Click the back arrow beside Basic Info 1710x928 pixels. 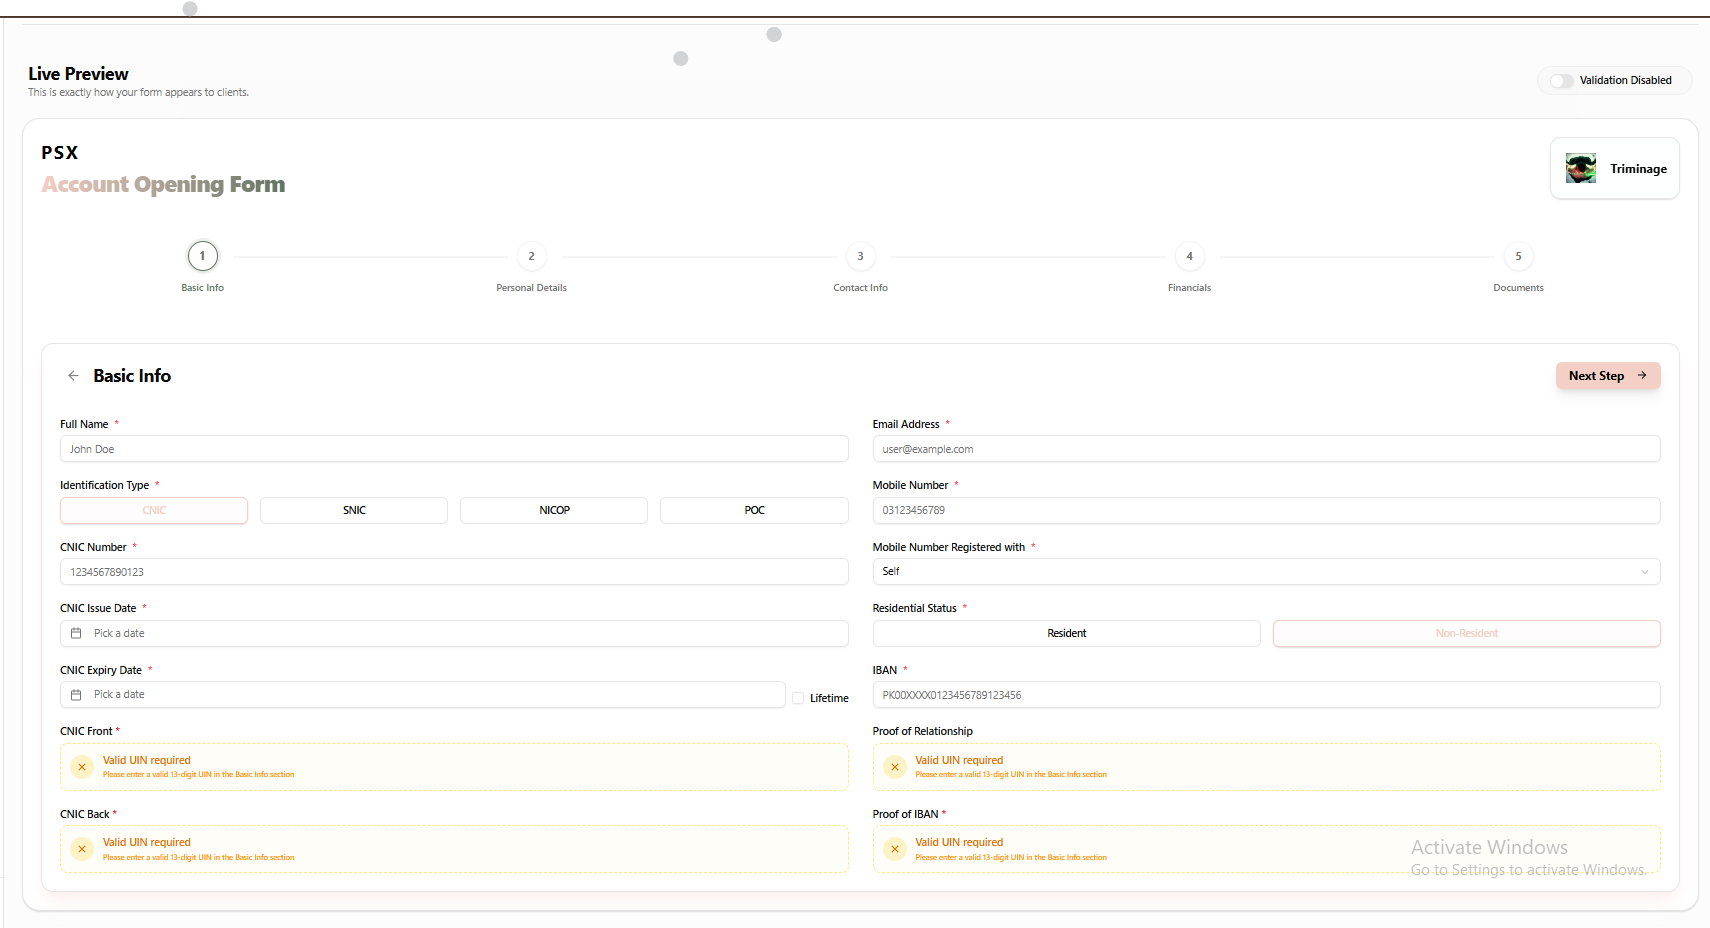click(73, 375)
